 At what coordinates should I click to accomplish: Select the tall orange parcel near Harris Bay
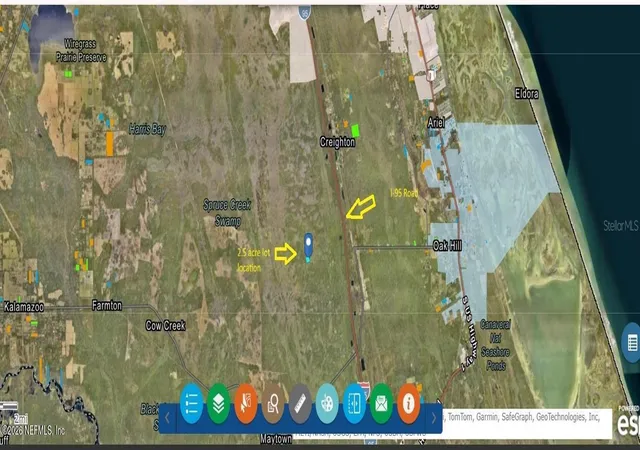[109, 143]
